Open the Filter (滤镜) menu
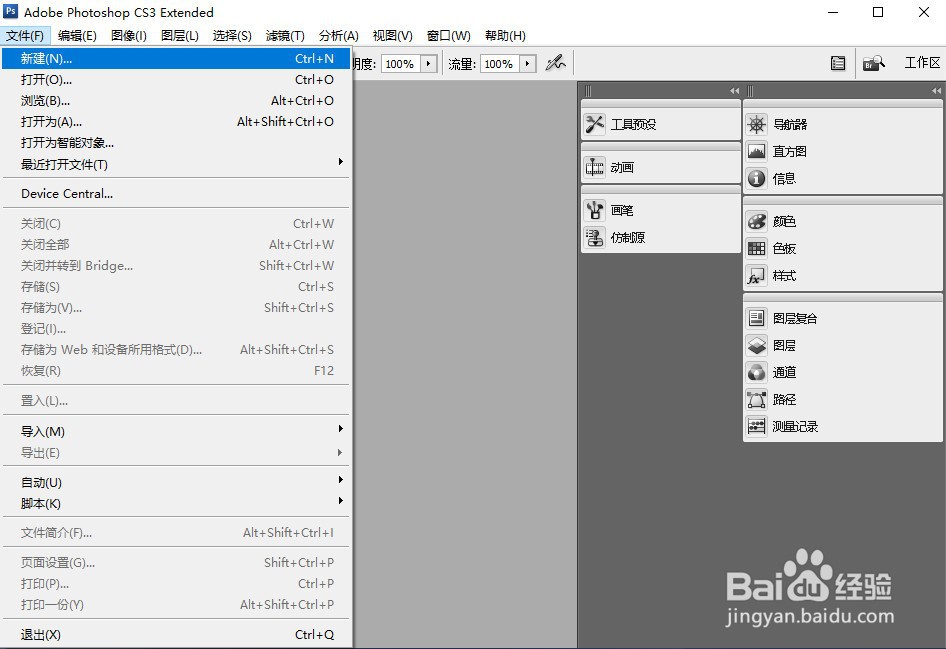Viewport: 946px width, 649px height. [x=285, y=36]
